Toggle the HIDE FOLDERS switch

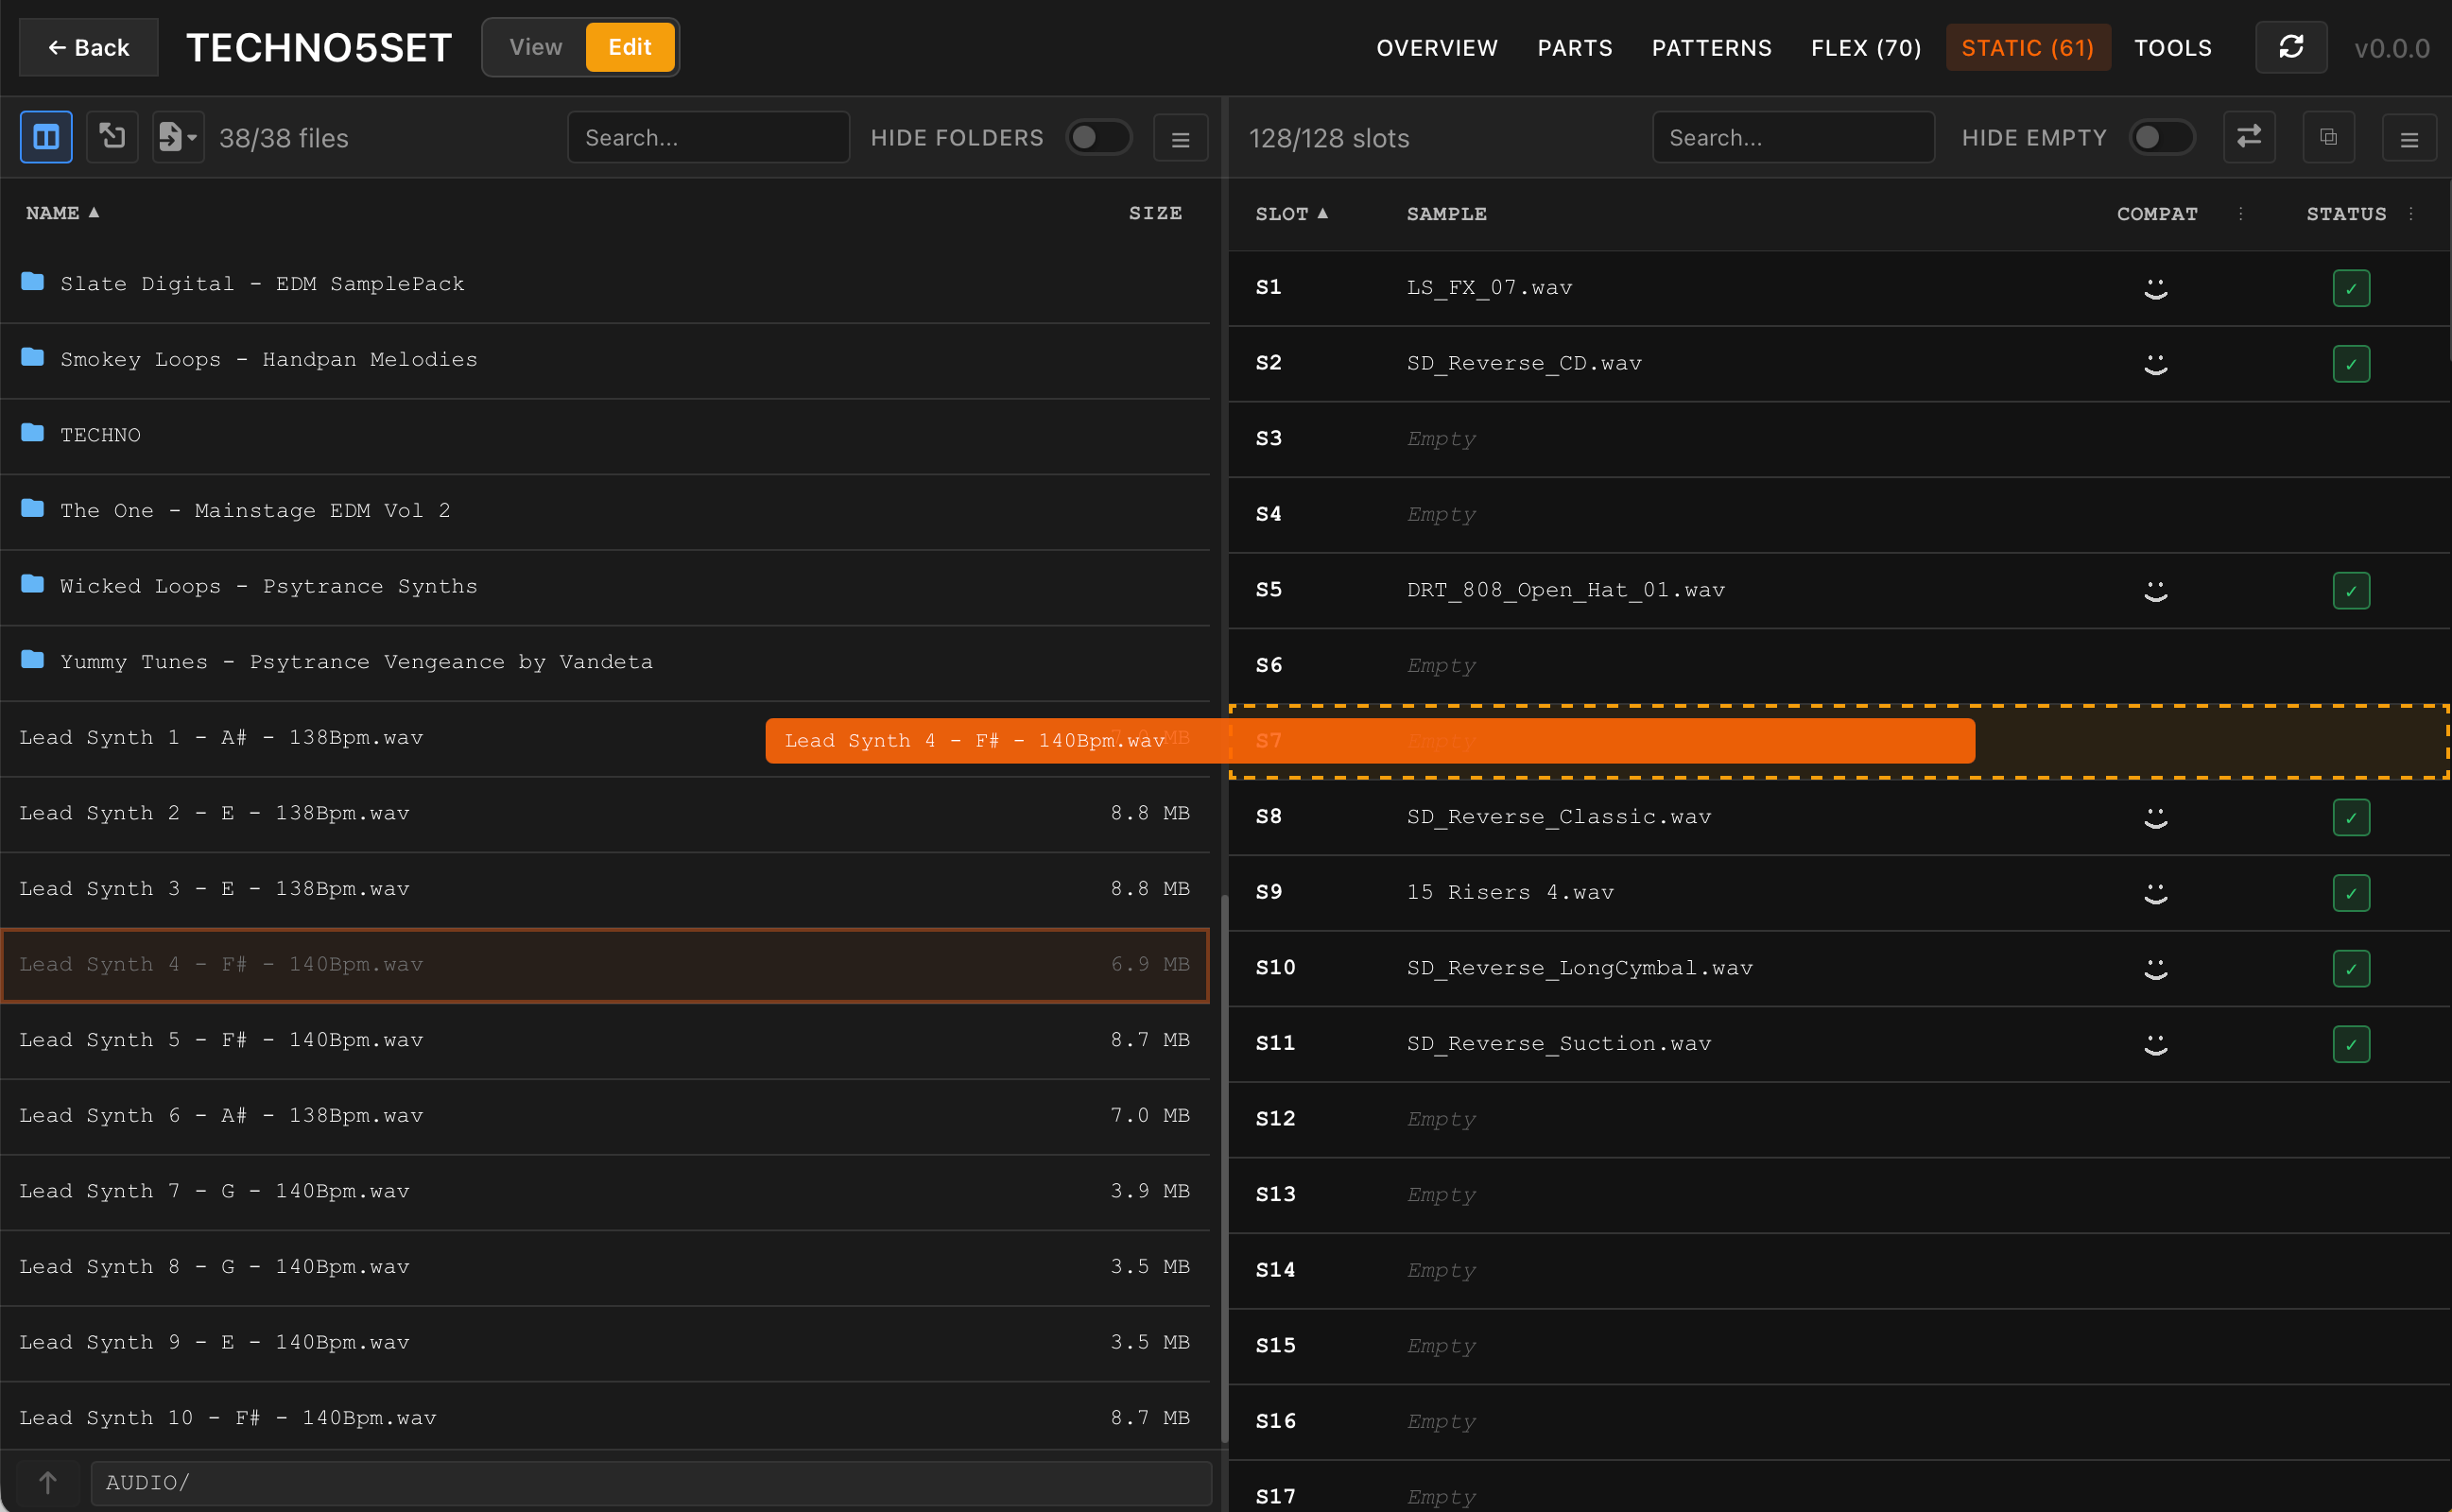1098,137
